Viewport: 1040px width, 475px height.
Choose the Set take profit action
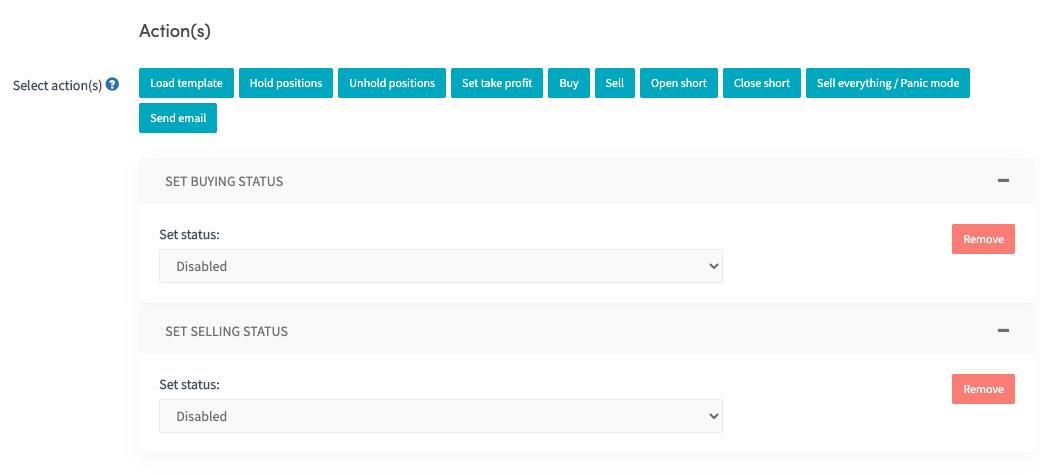[497, 83]
